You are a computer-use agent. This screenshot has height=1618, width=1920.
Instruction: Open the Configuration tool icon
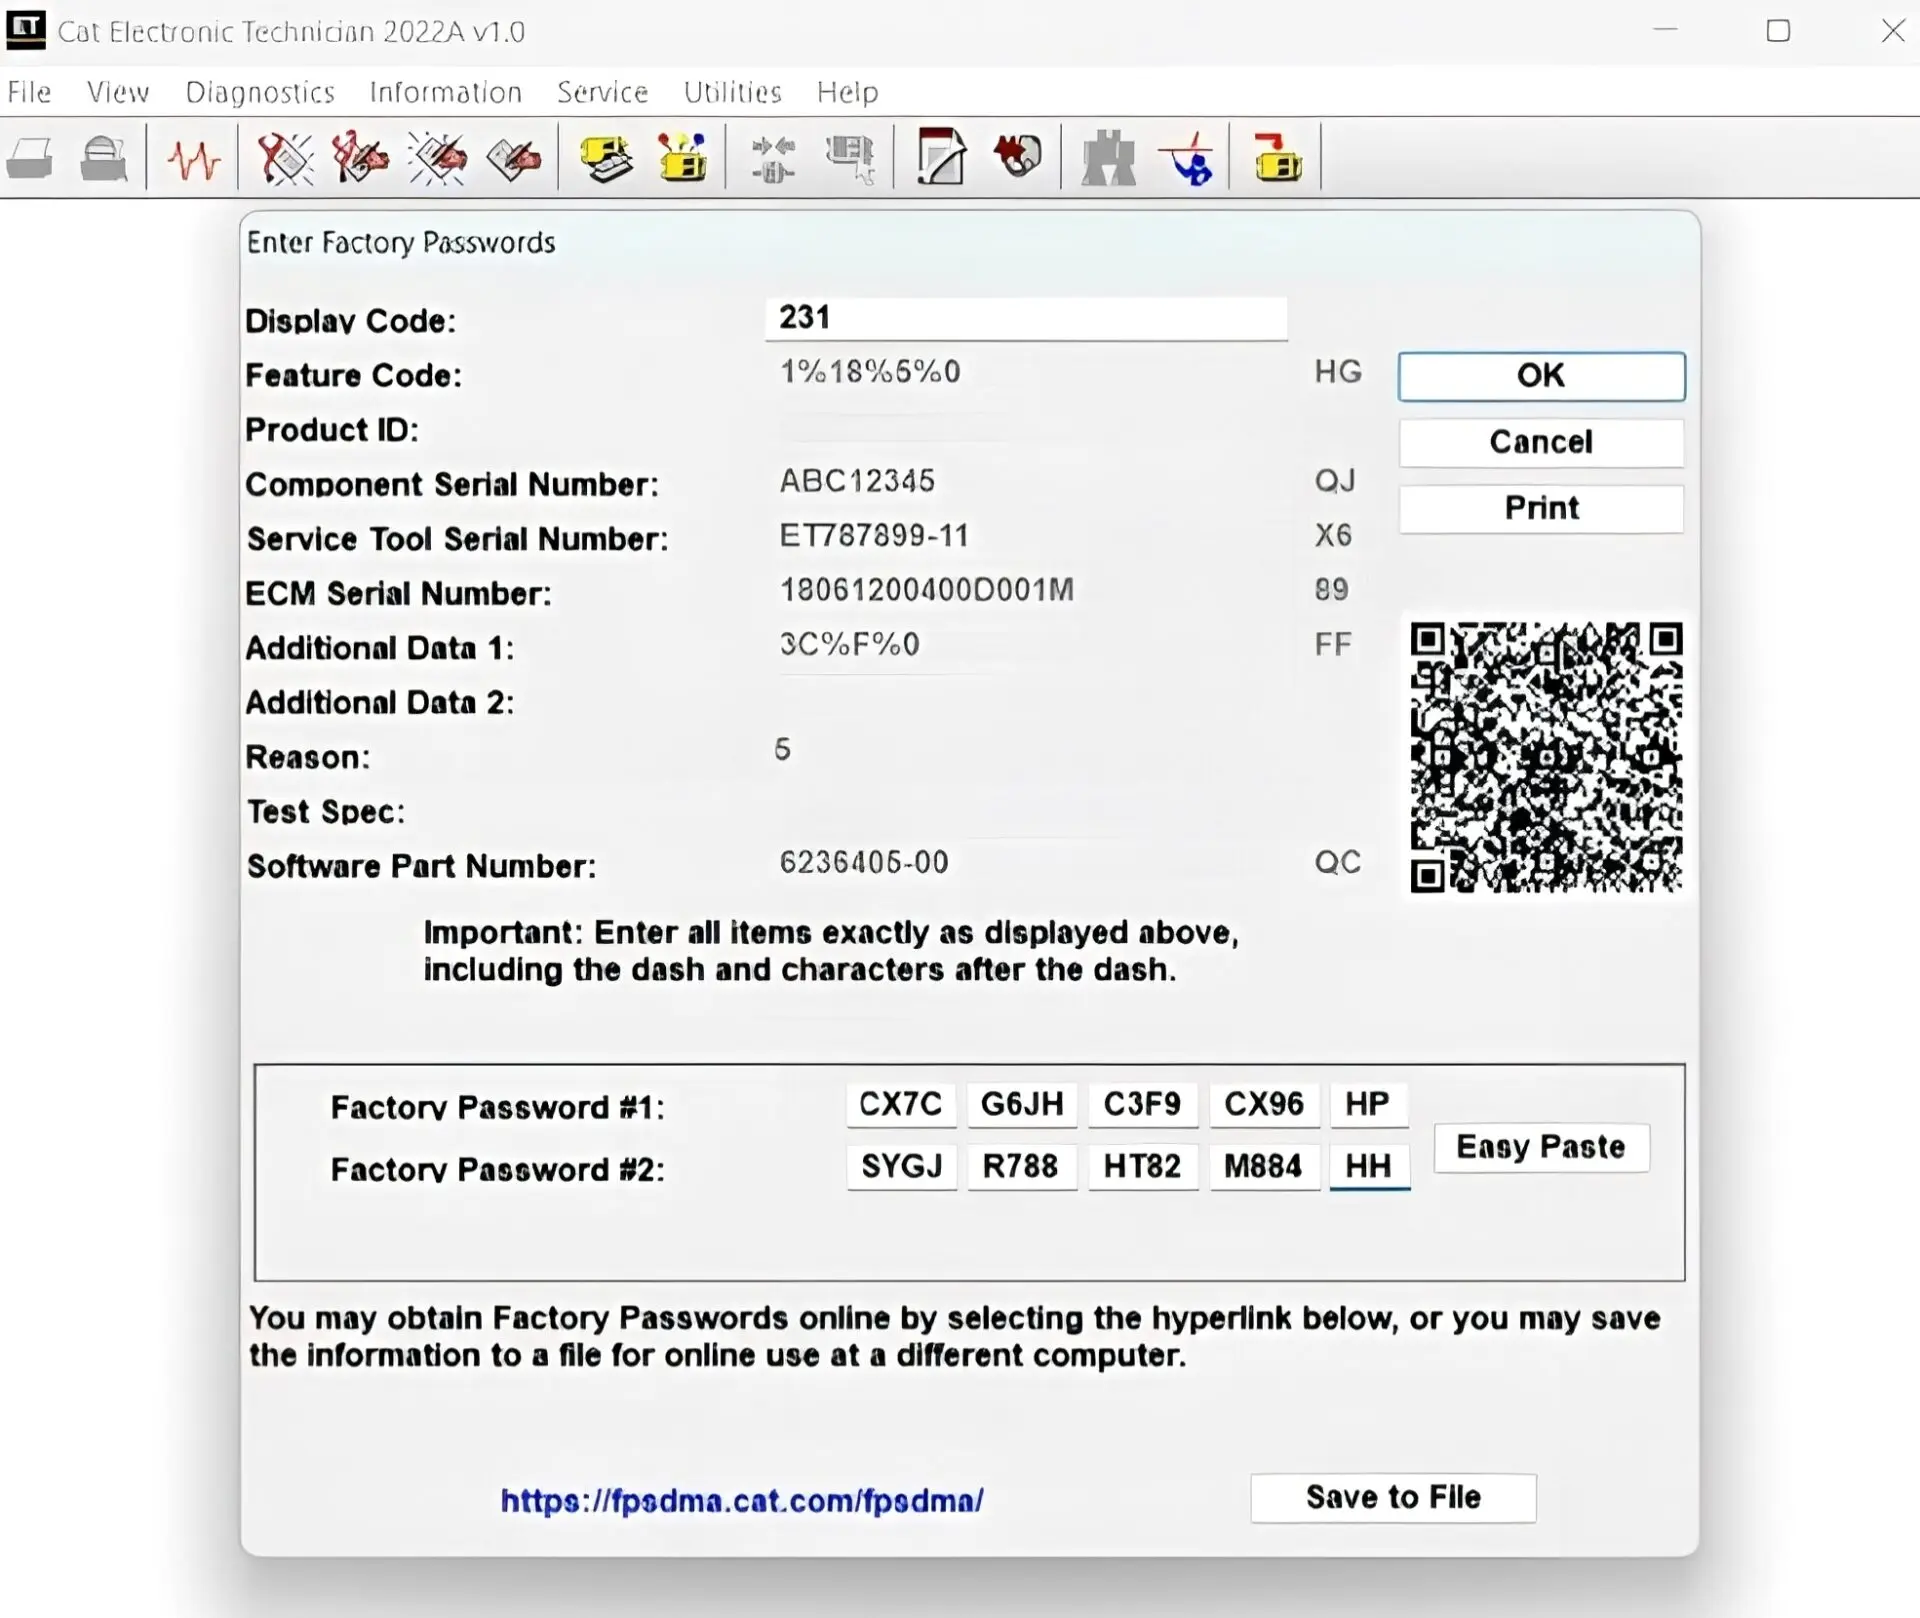[683, 158]
